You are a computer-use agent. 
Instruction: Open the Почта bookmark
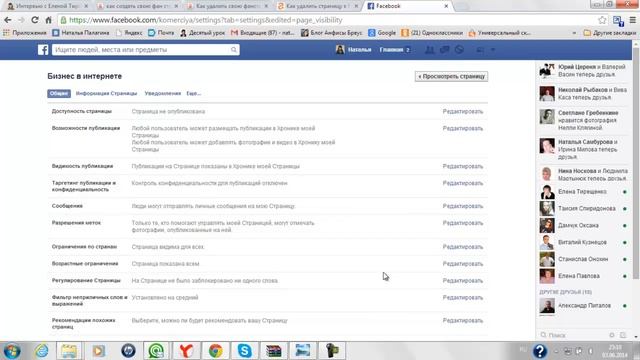click(x=161, y=33)
